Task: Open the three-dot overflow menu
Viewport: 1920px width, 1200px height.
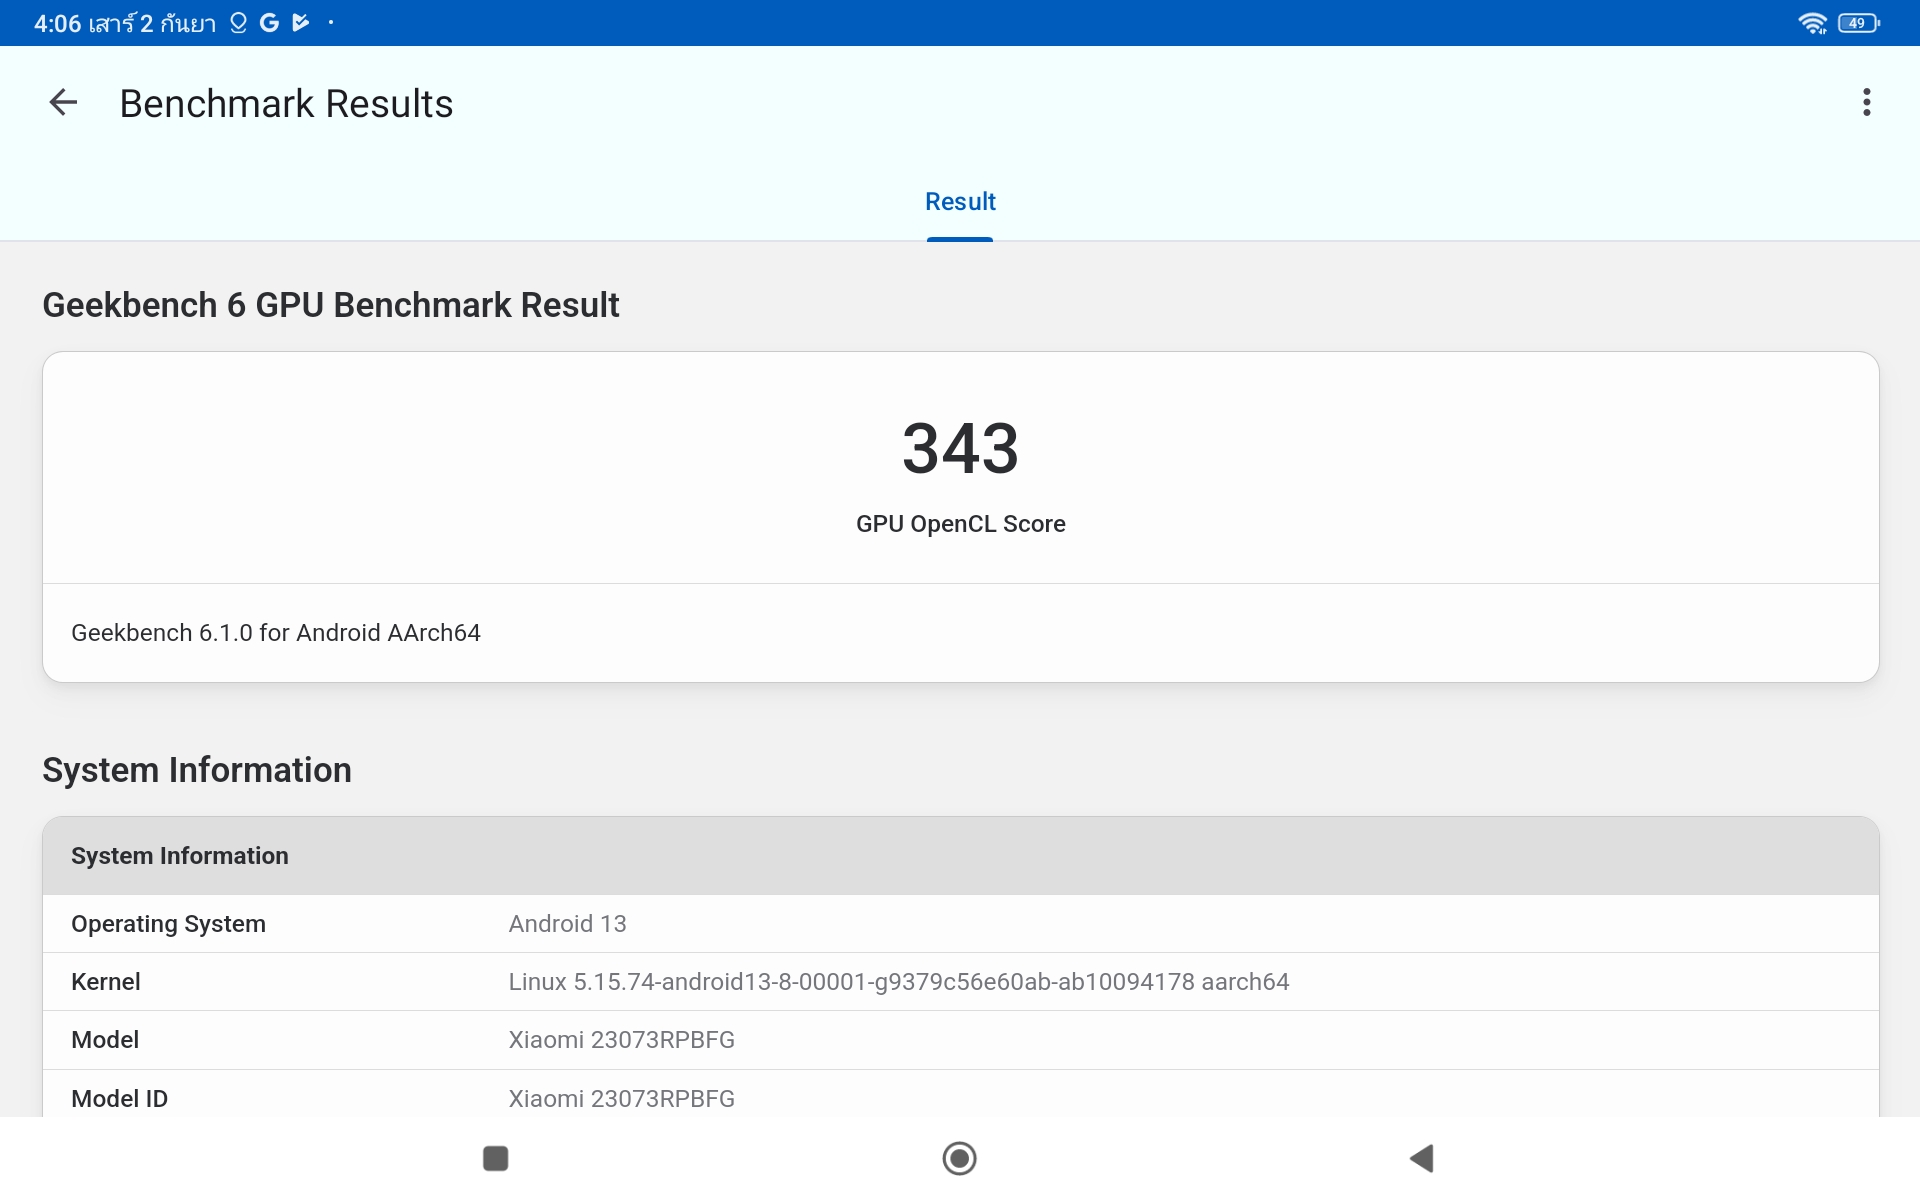Action: [x=1866, y=102]
